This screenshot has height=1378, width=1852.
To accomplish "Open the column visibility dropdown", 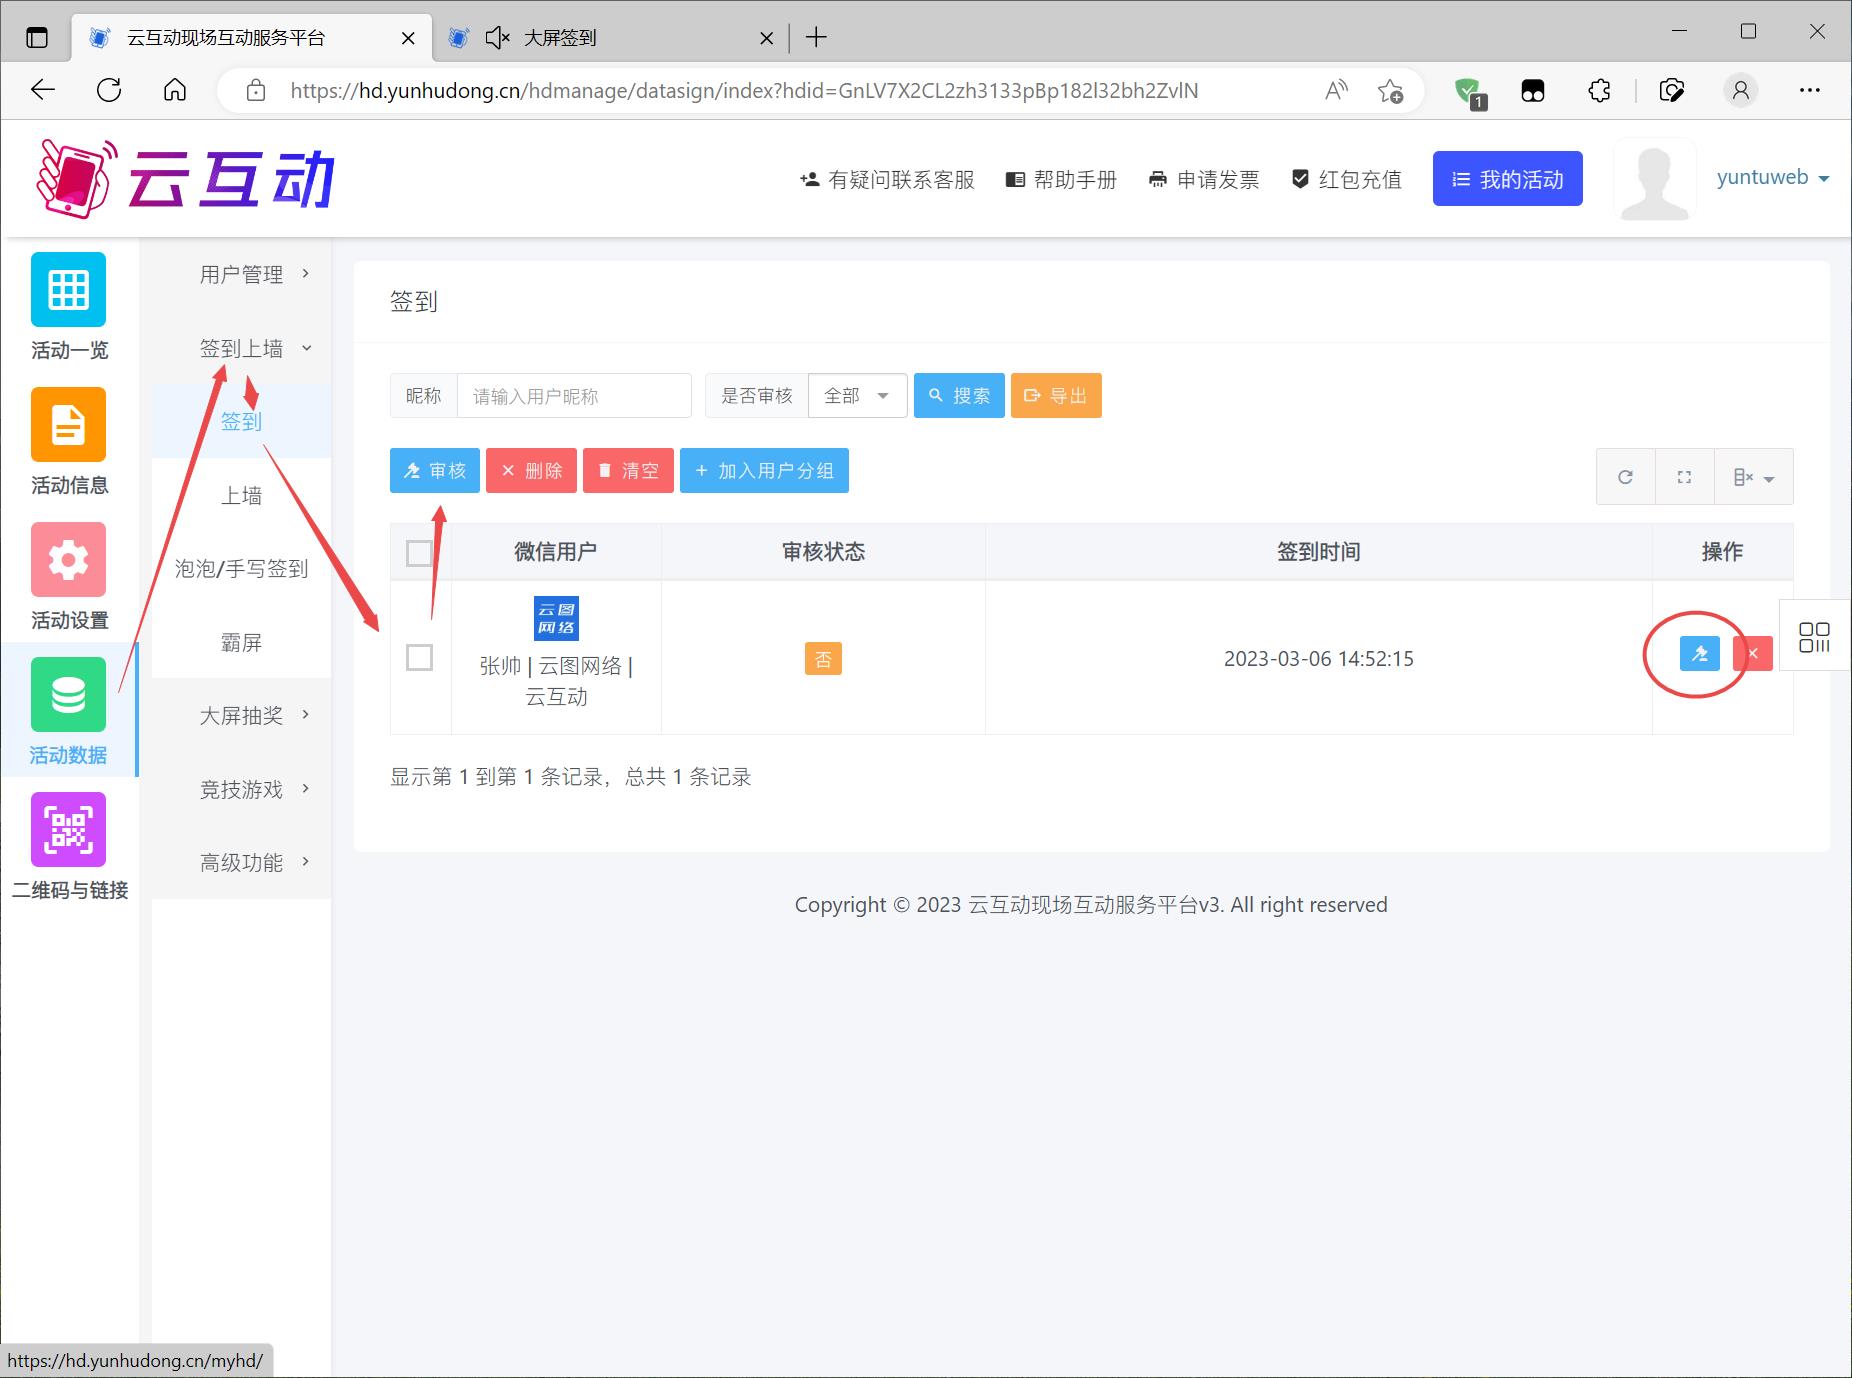I will pos(1753,477).
